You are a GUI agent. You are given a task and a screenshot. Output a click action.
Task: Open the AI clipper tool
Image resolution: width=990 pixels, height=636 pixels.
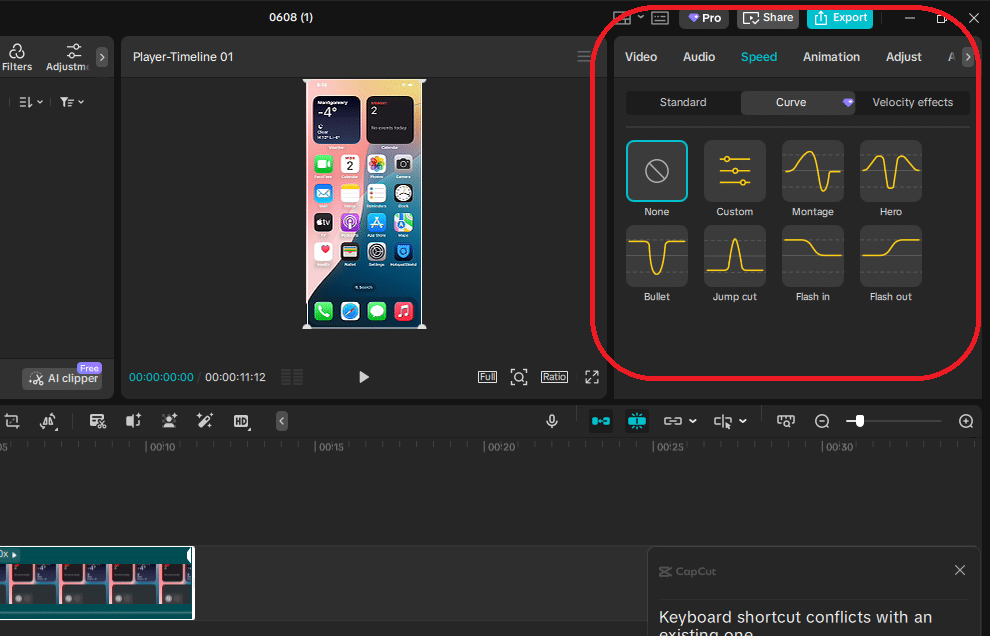coord(63,378)
